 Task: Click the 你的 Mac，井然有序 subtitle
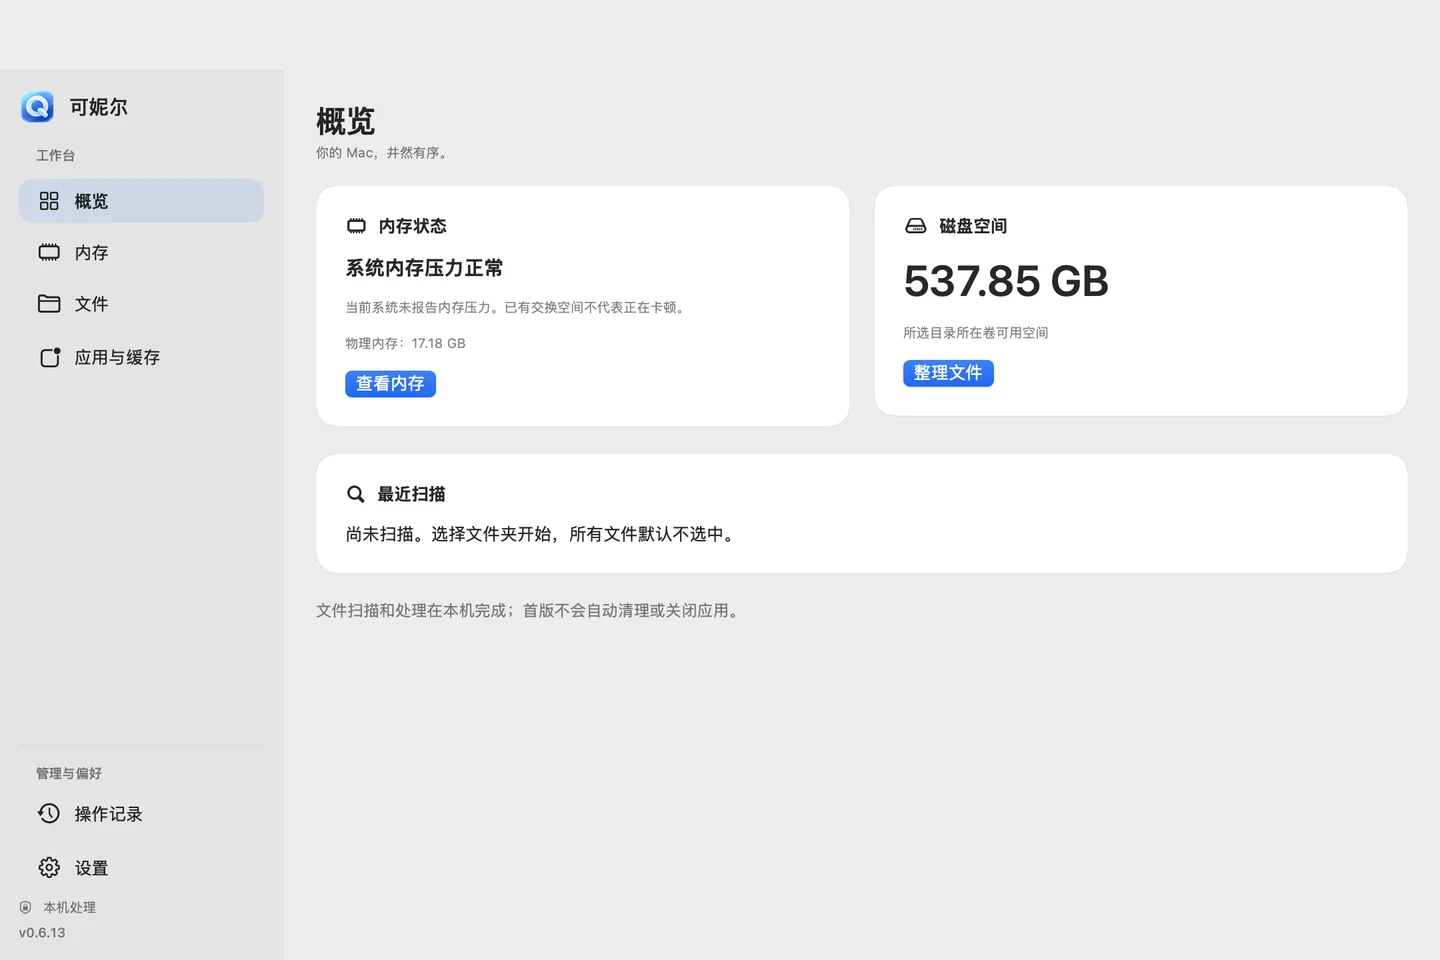click(384, 153)
